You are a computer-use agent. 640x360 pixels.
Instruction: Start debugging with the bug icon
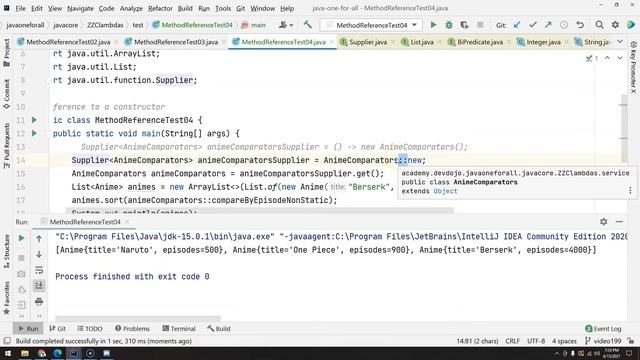coord(449,25)
